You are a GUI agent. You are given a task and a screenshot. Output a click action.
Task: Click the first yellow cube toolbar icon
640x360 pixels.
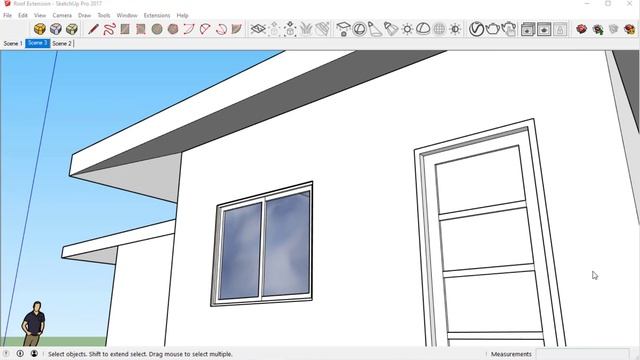(40, 29)
